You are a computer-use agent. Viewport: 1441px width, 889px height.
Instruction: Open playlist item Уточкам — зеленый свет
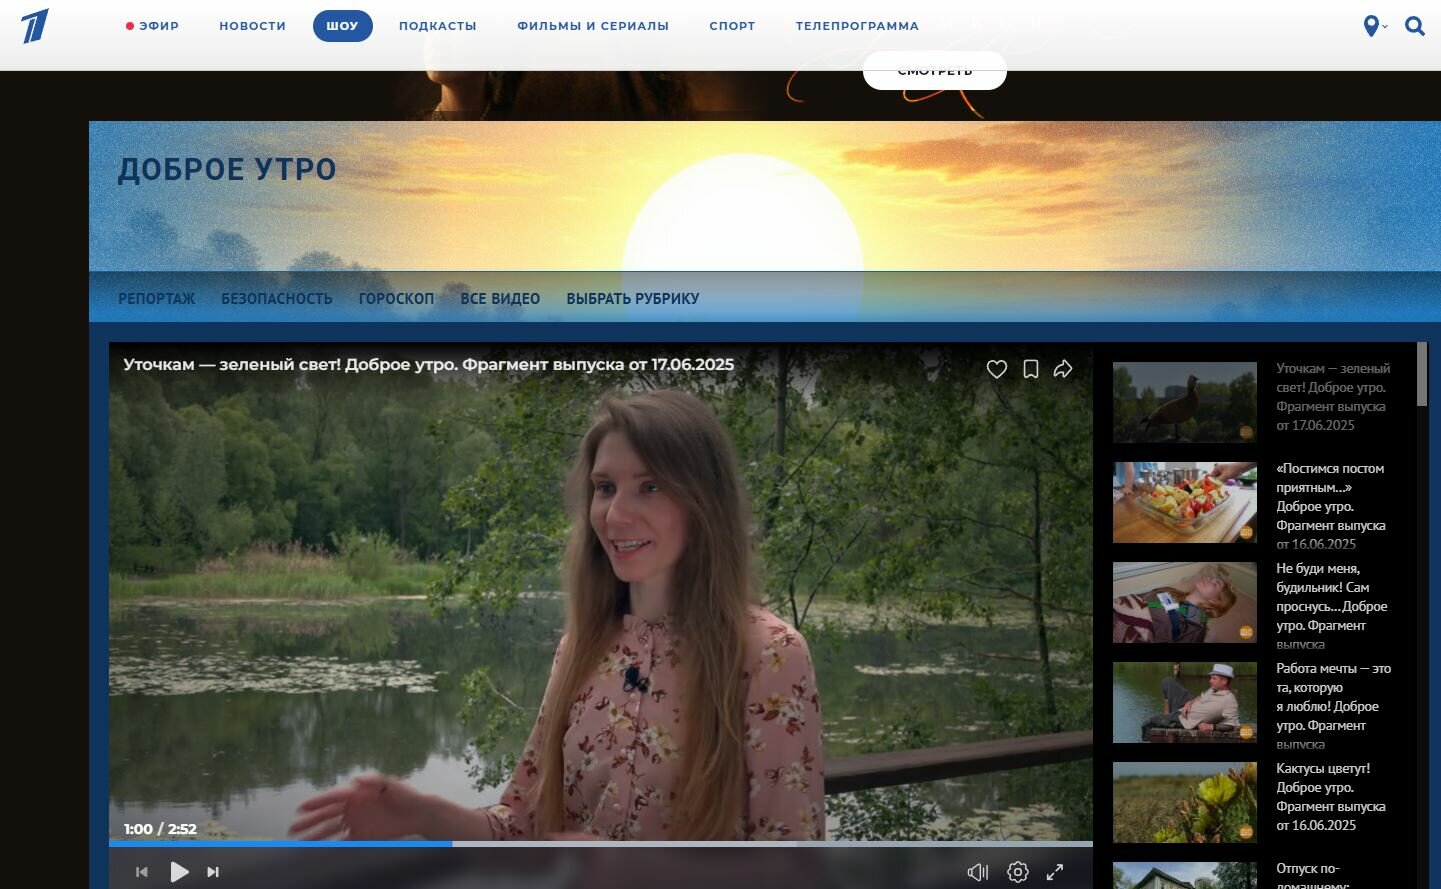click(1333, 397)
